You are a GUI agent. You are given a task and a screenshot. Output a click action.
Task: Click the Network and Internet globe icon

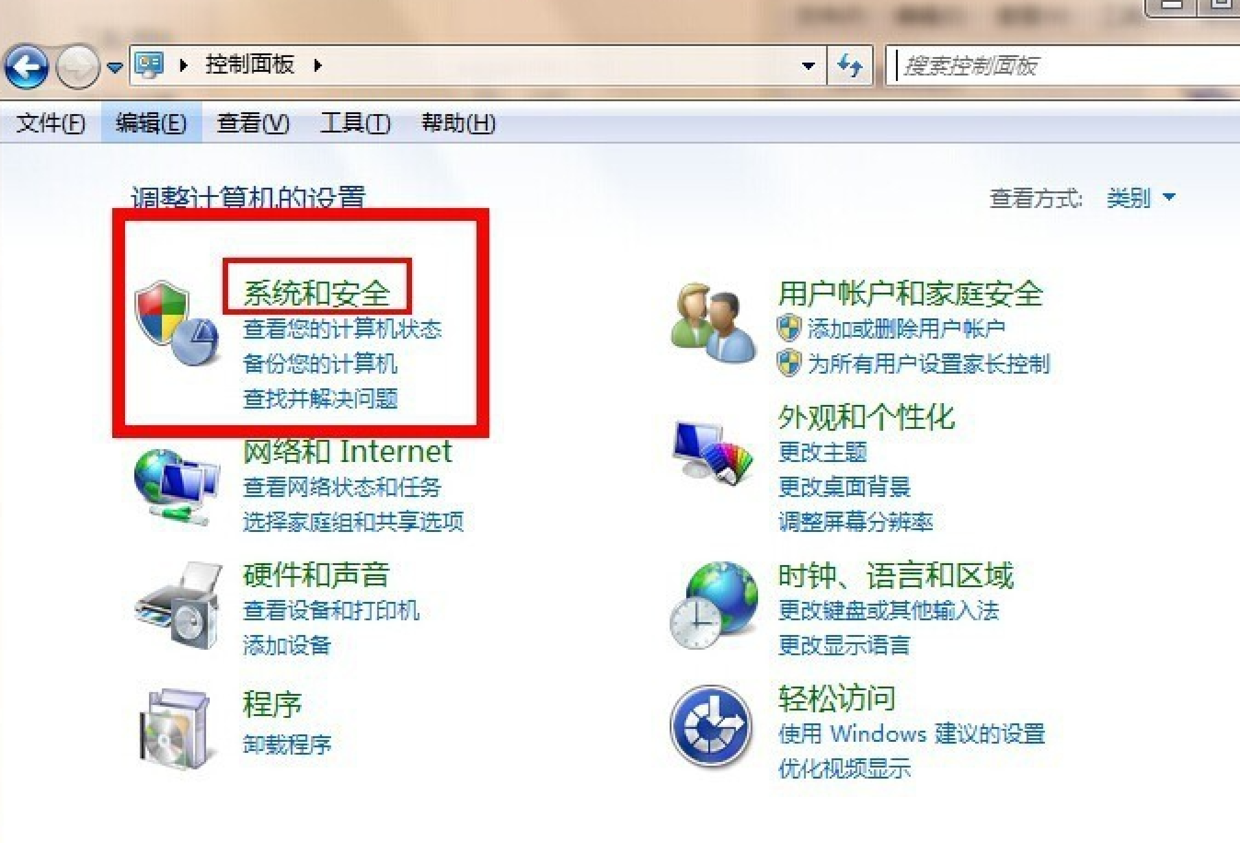[x=177, y=485]
